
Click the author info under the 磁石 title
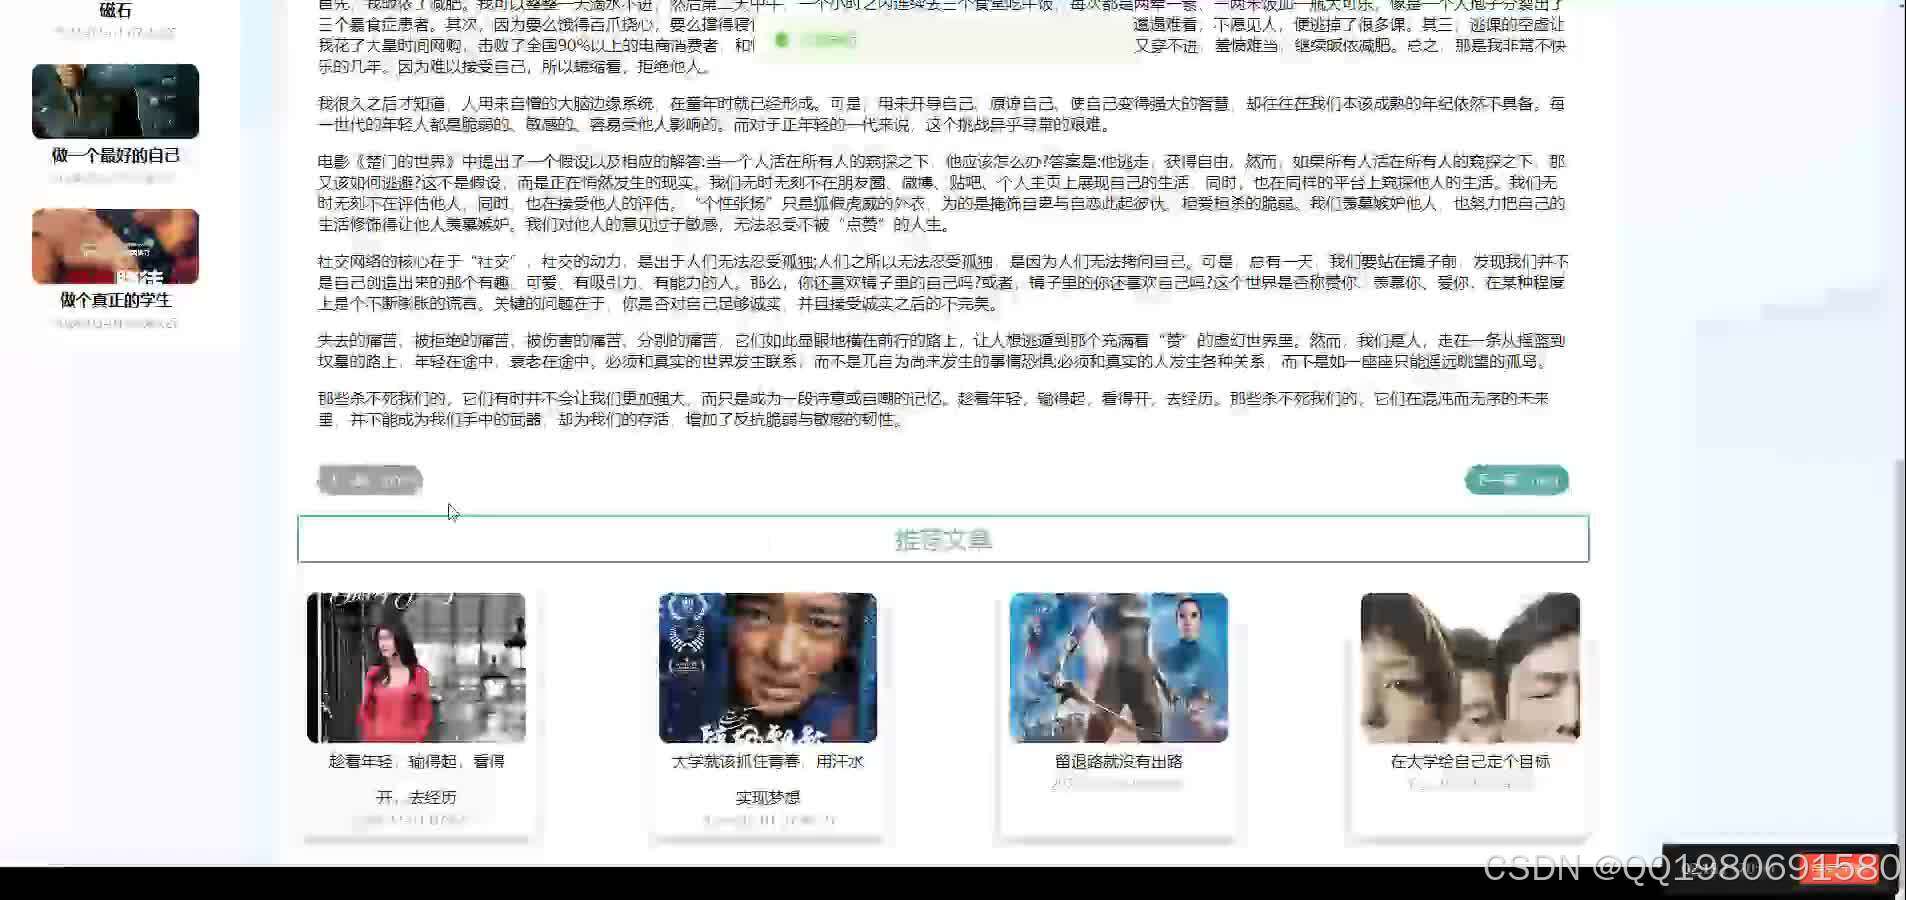click(114, 32)
